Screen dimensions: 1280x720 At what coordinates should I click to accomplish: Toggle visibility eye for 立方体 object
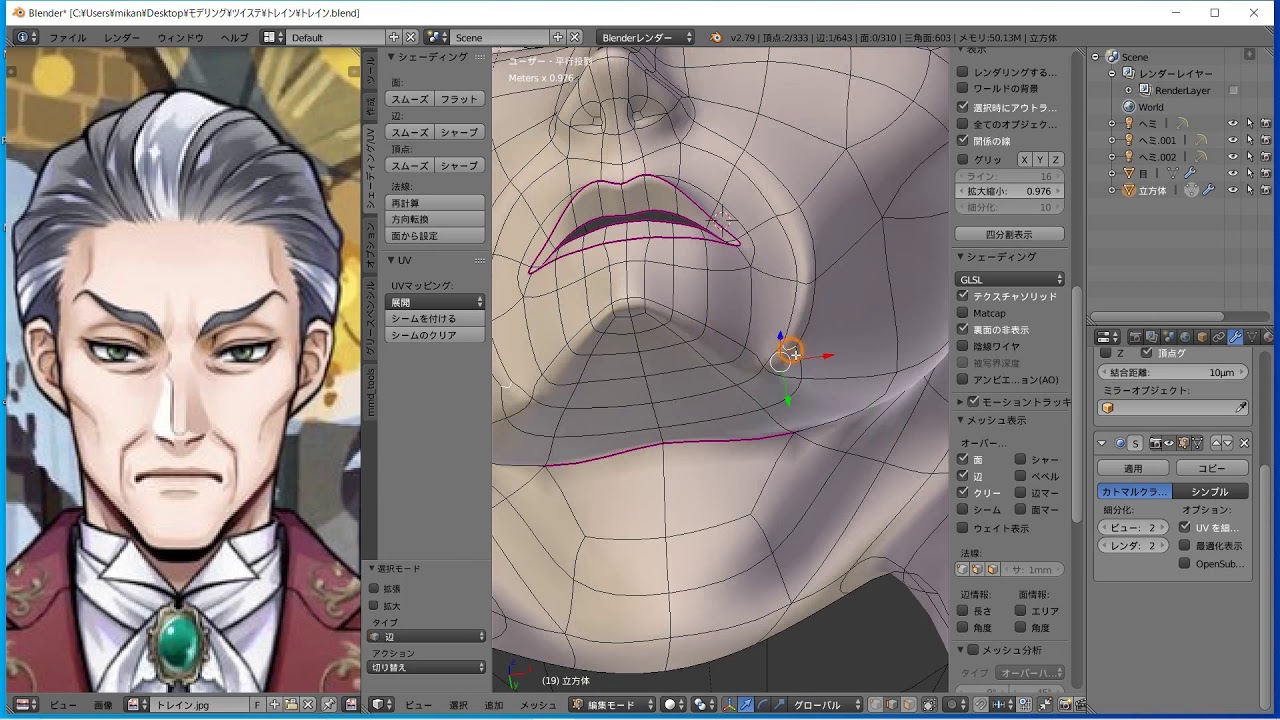1232,190
